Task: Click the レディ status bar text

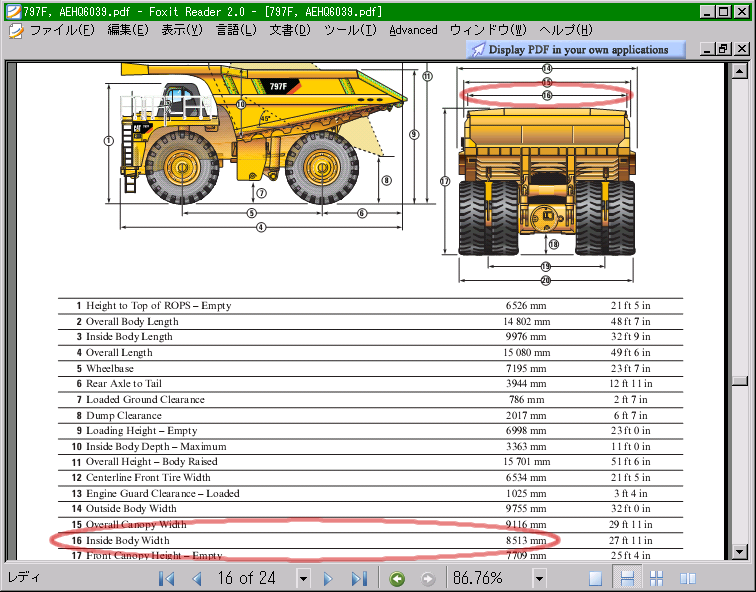Action: 24,577
